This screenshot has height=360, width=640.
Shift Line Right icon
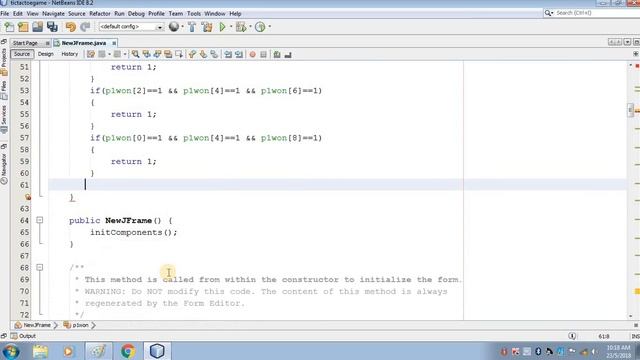(239, 54)
